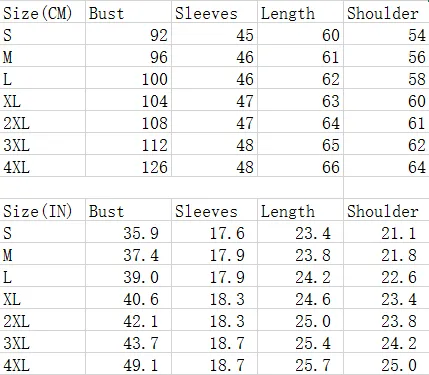Image resolution: width=429 pixels, height=375 pixels.
Task: Select the Size(IN) header cell
Action: coord(42,210)
